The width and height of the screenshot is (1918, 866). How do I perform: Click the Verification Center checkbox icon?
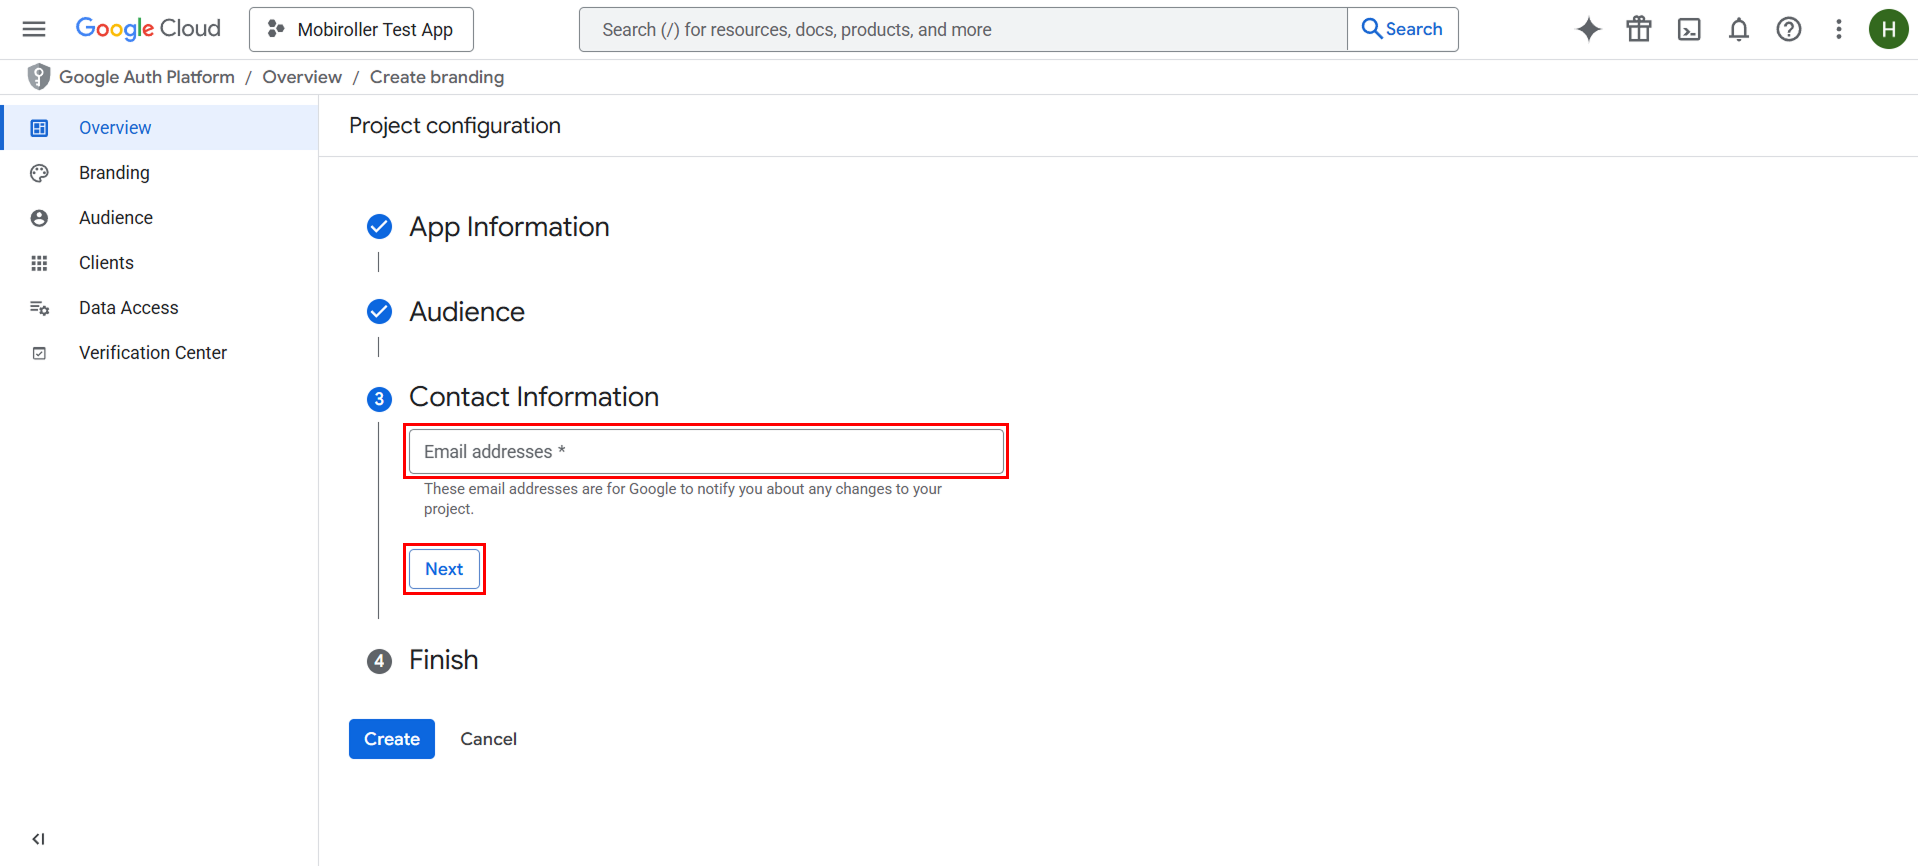[39, 353]
